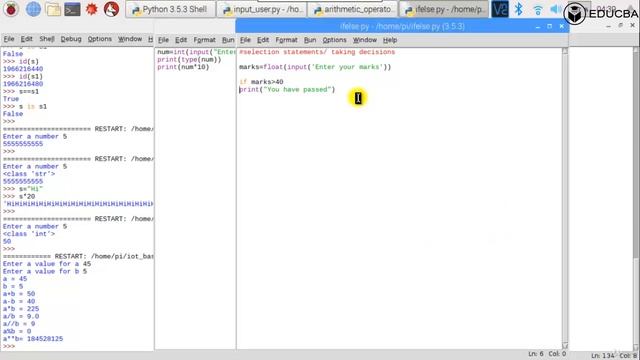Click 'Ln: 134' status in background window
Image resolution: width=640 pixels, height=360 pixels.
coord(603,356)
